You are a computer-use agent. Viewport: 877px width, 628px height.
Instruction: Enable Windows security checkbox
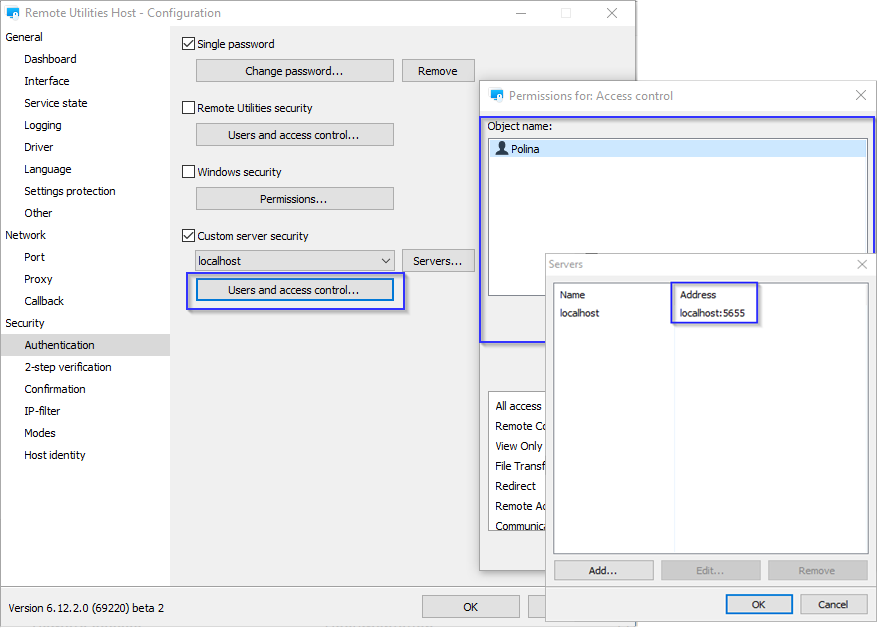[x=188, y=172]
